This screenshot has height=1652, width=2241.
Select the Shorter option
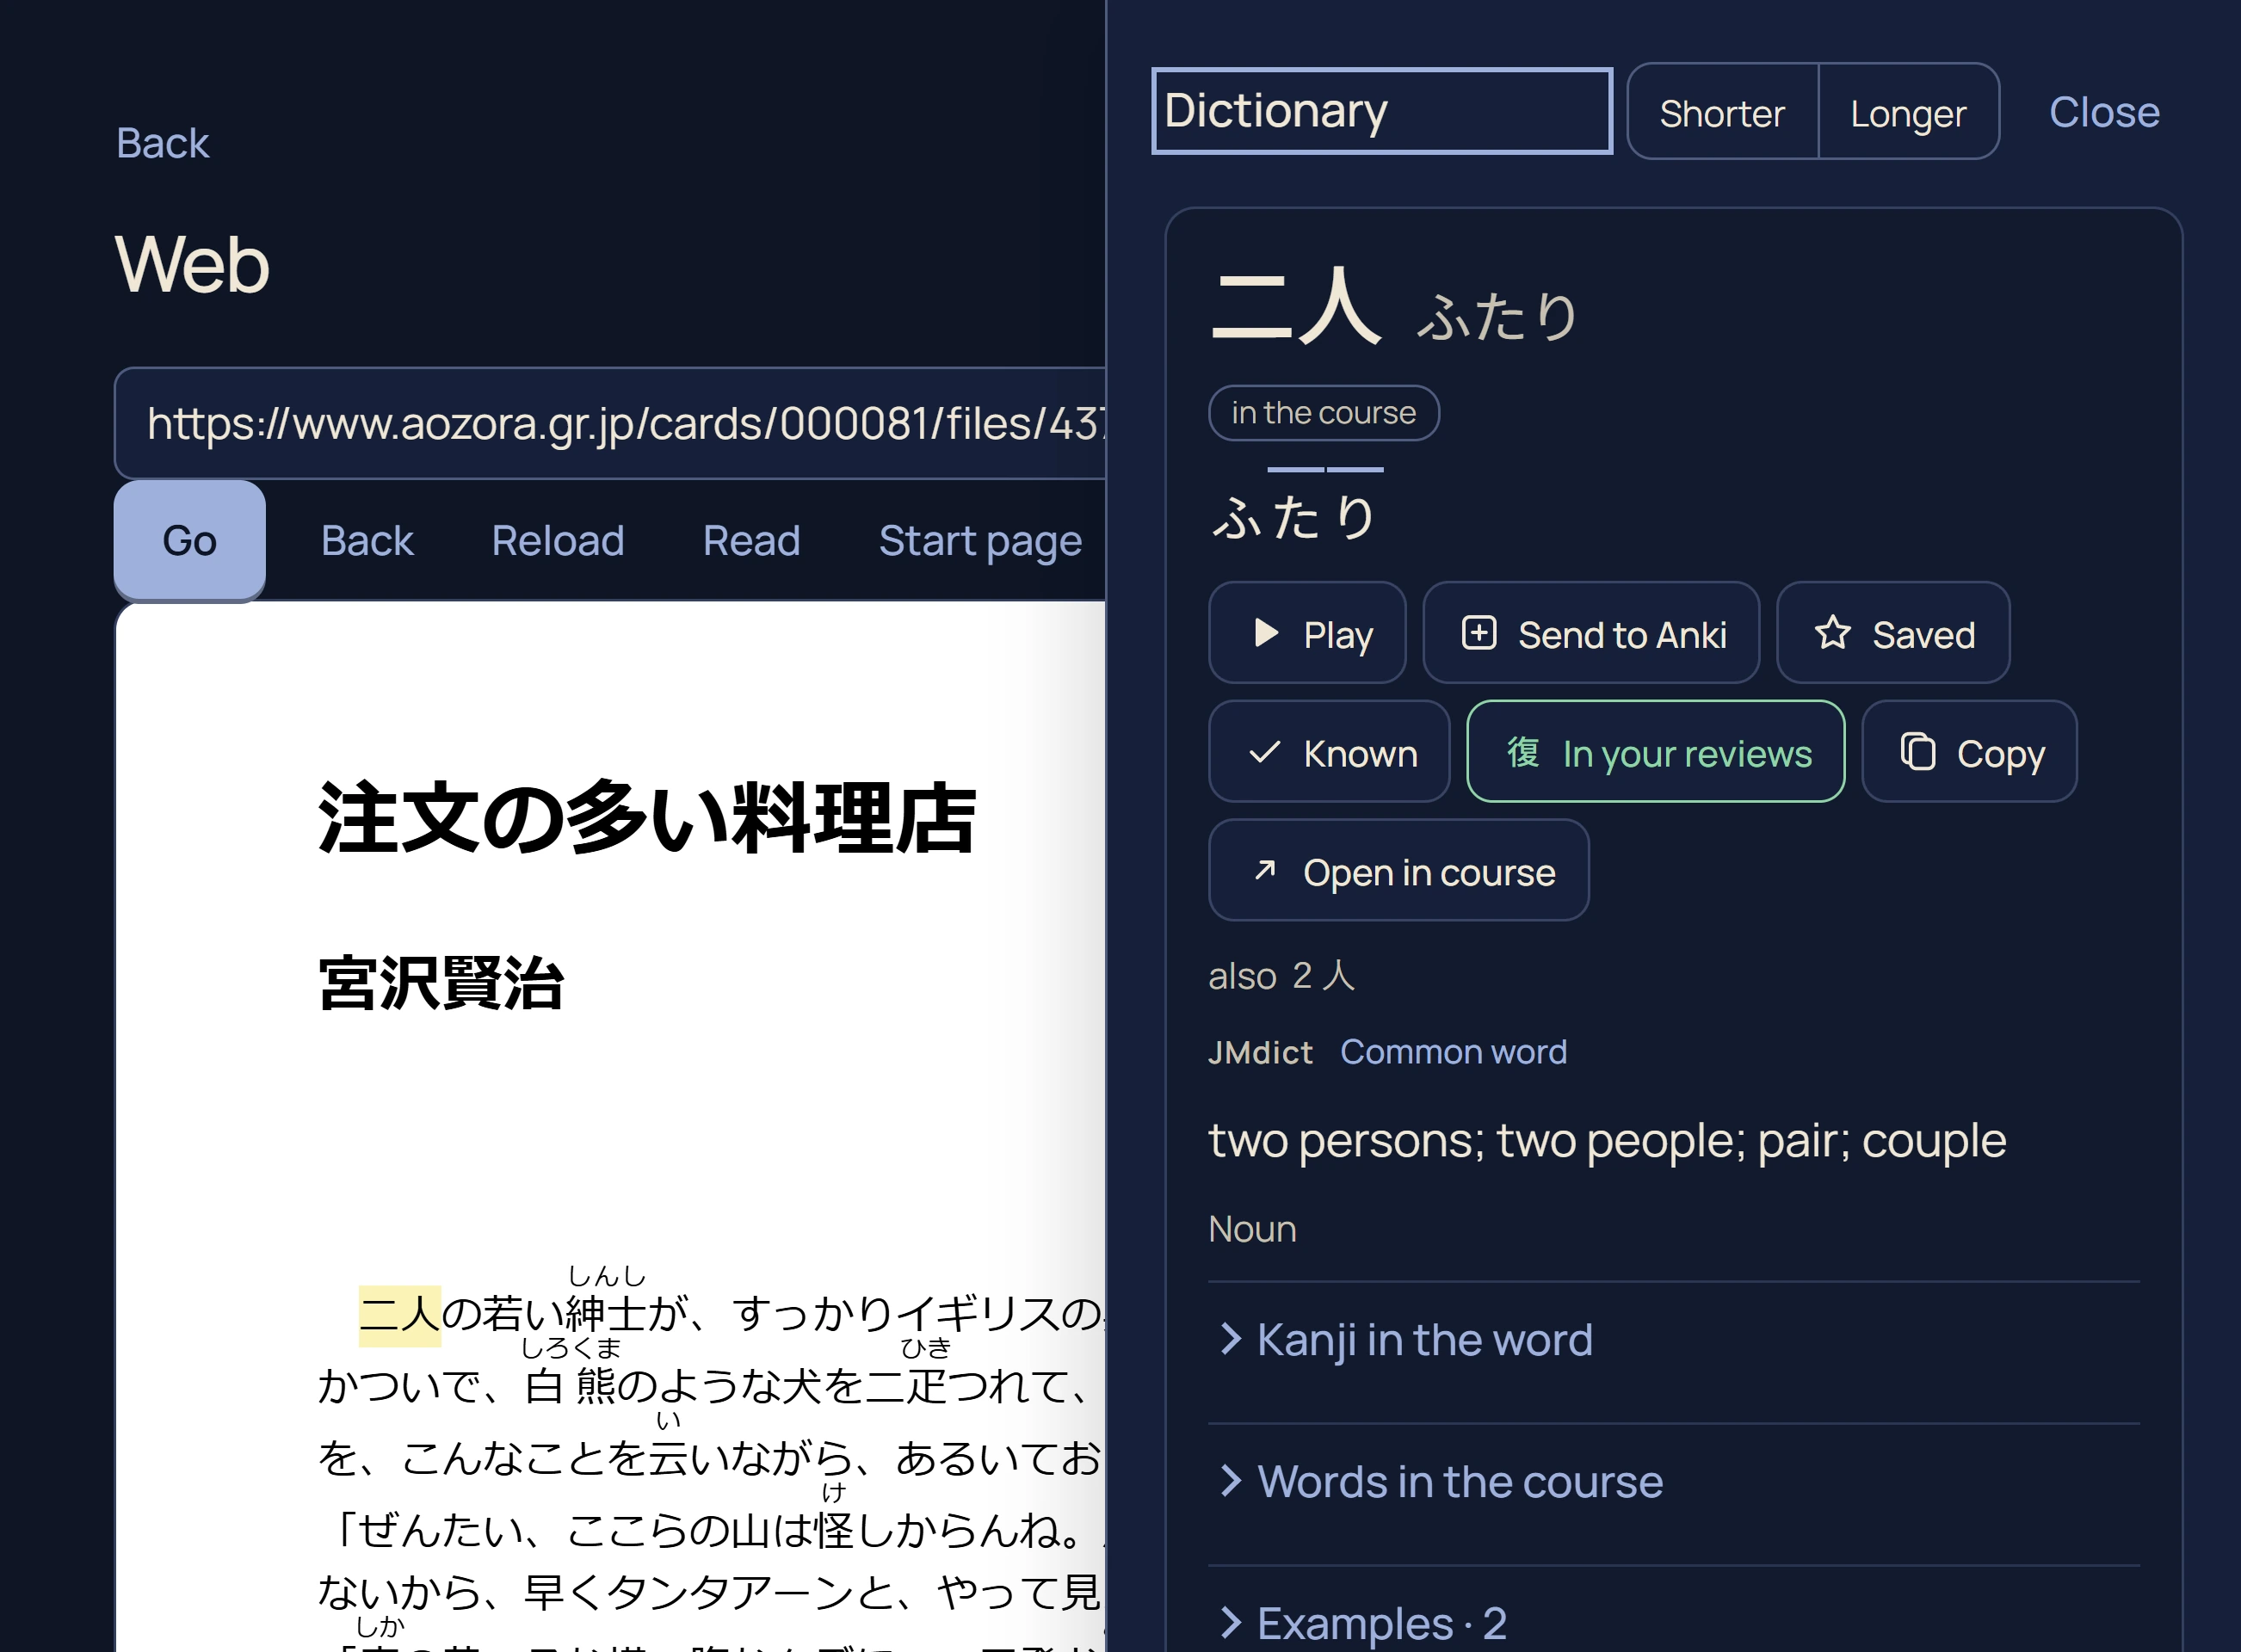point(1722,112)
